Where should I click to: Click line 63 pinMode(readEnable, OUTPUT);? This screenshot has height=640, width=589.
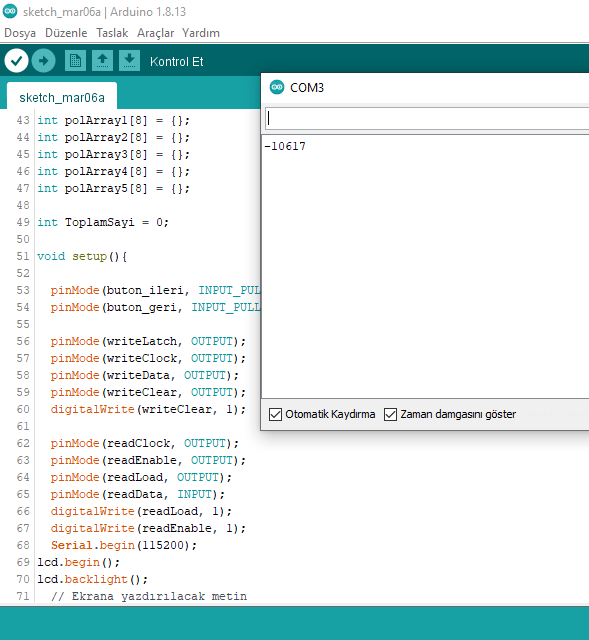(x=148, y=460)
